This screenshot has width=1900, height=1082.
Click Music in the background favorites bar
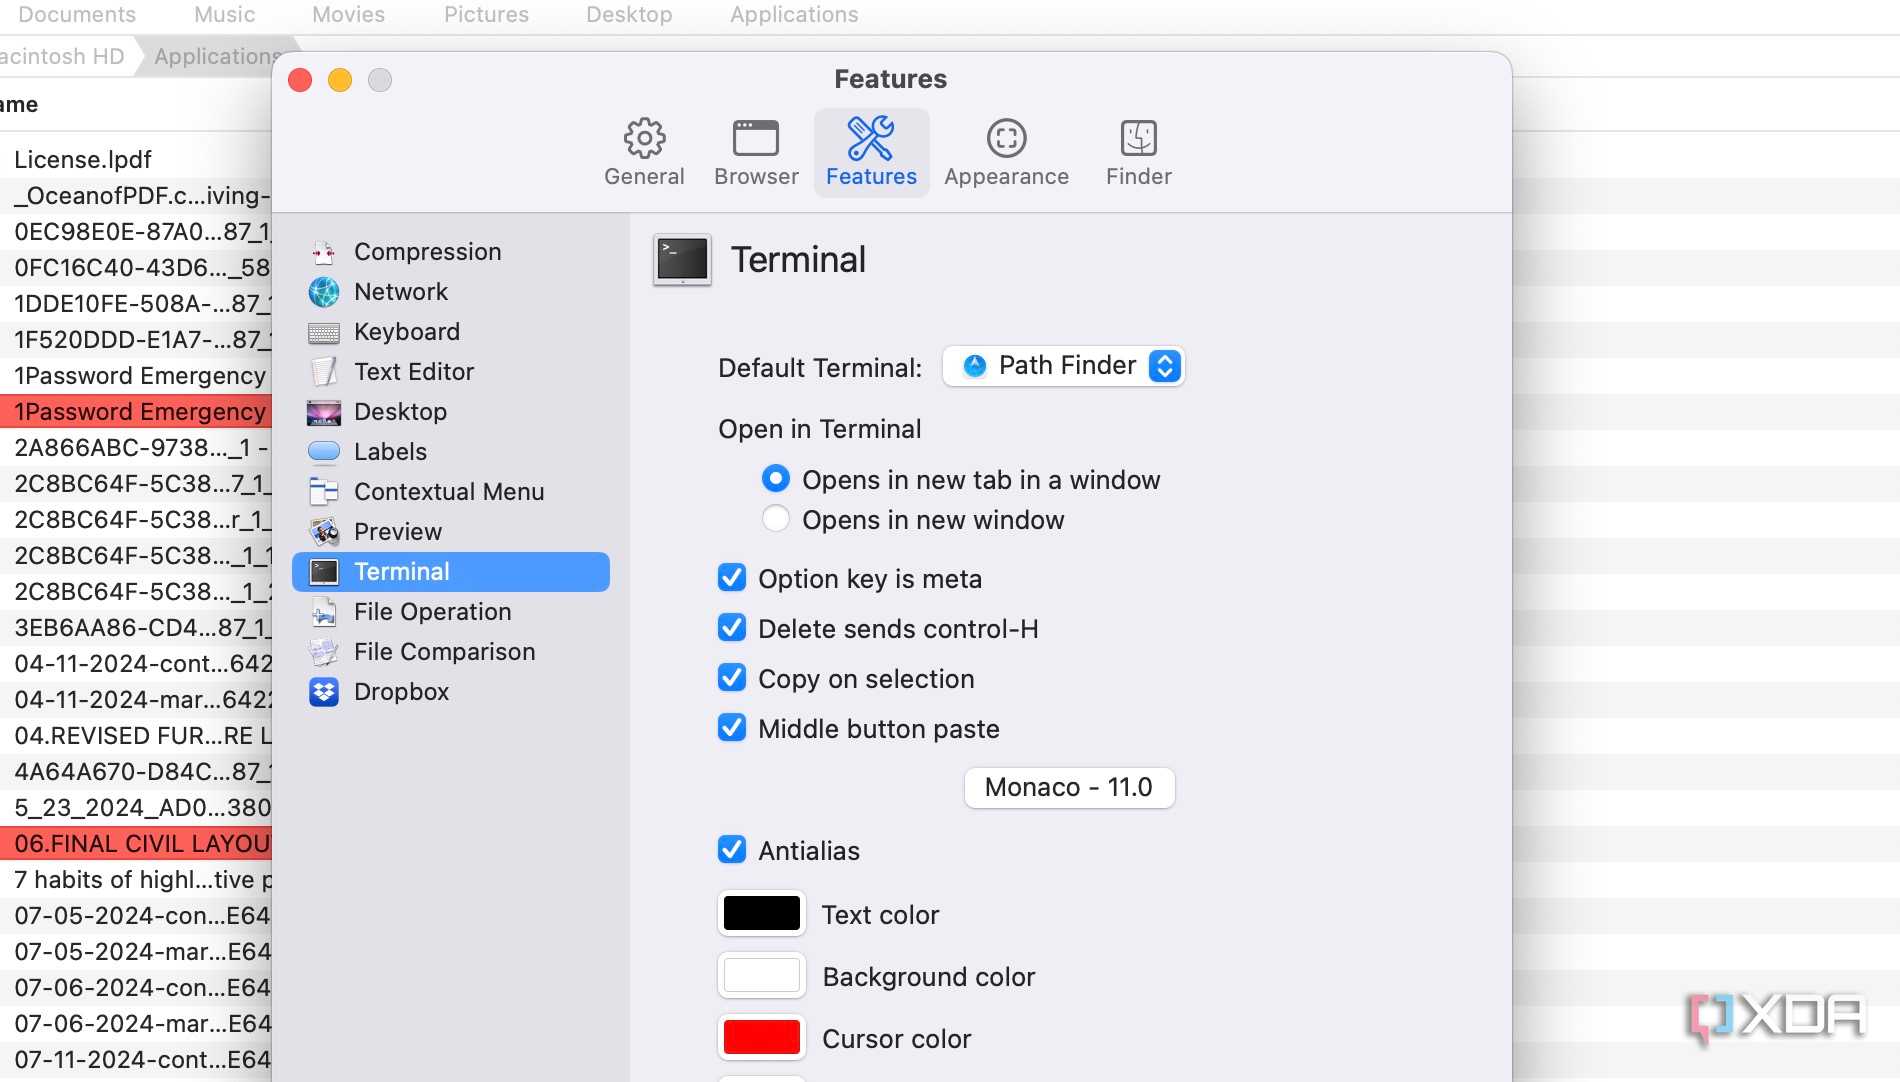click(x=224, y=15)
